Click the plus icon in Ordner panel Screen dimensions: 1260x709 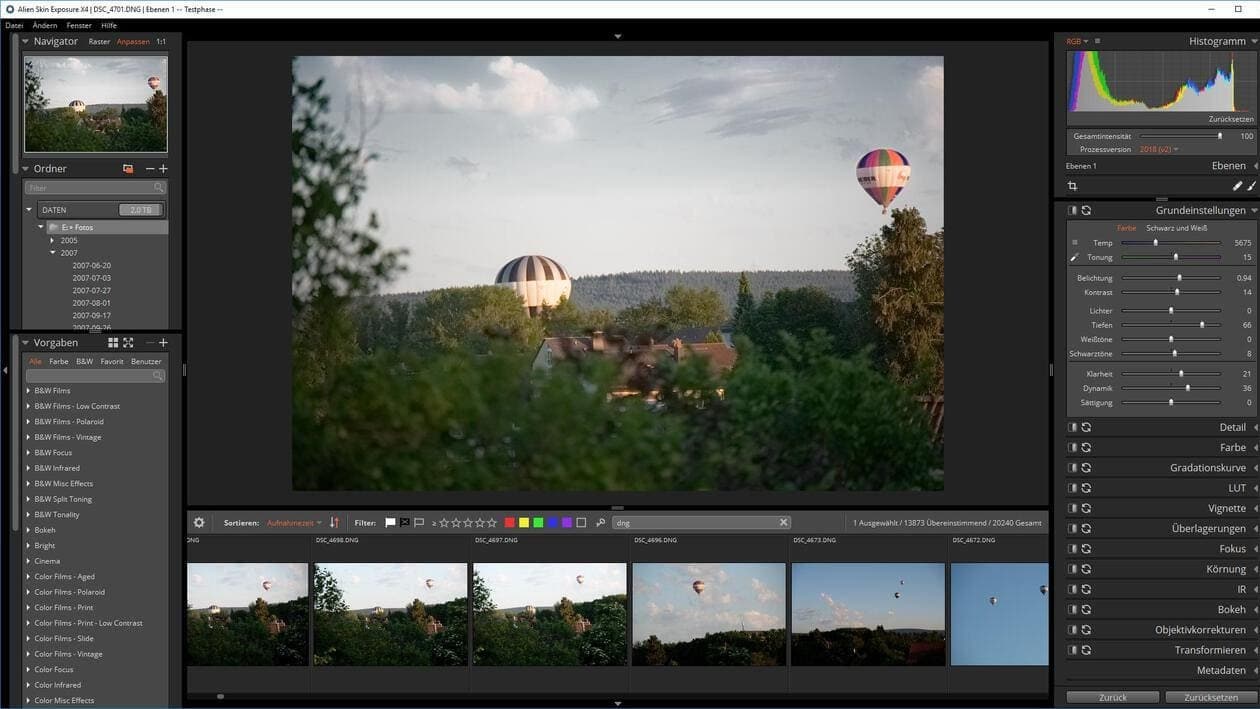click(x=163, y=169)
